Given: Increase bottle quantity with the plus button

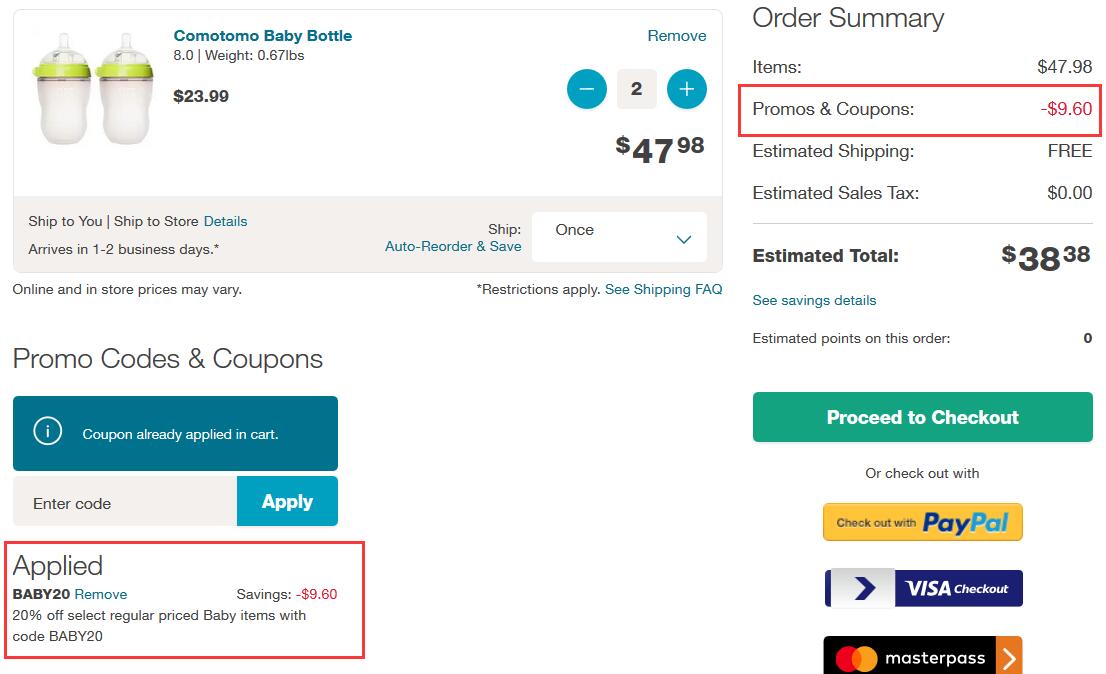Looking at the screenshot, I should (x=686, y=90).
